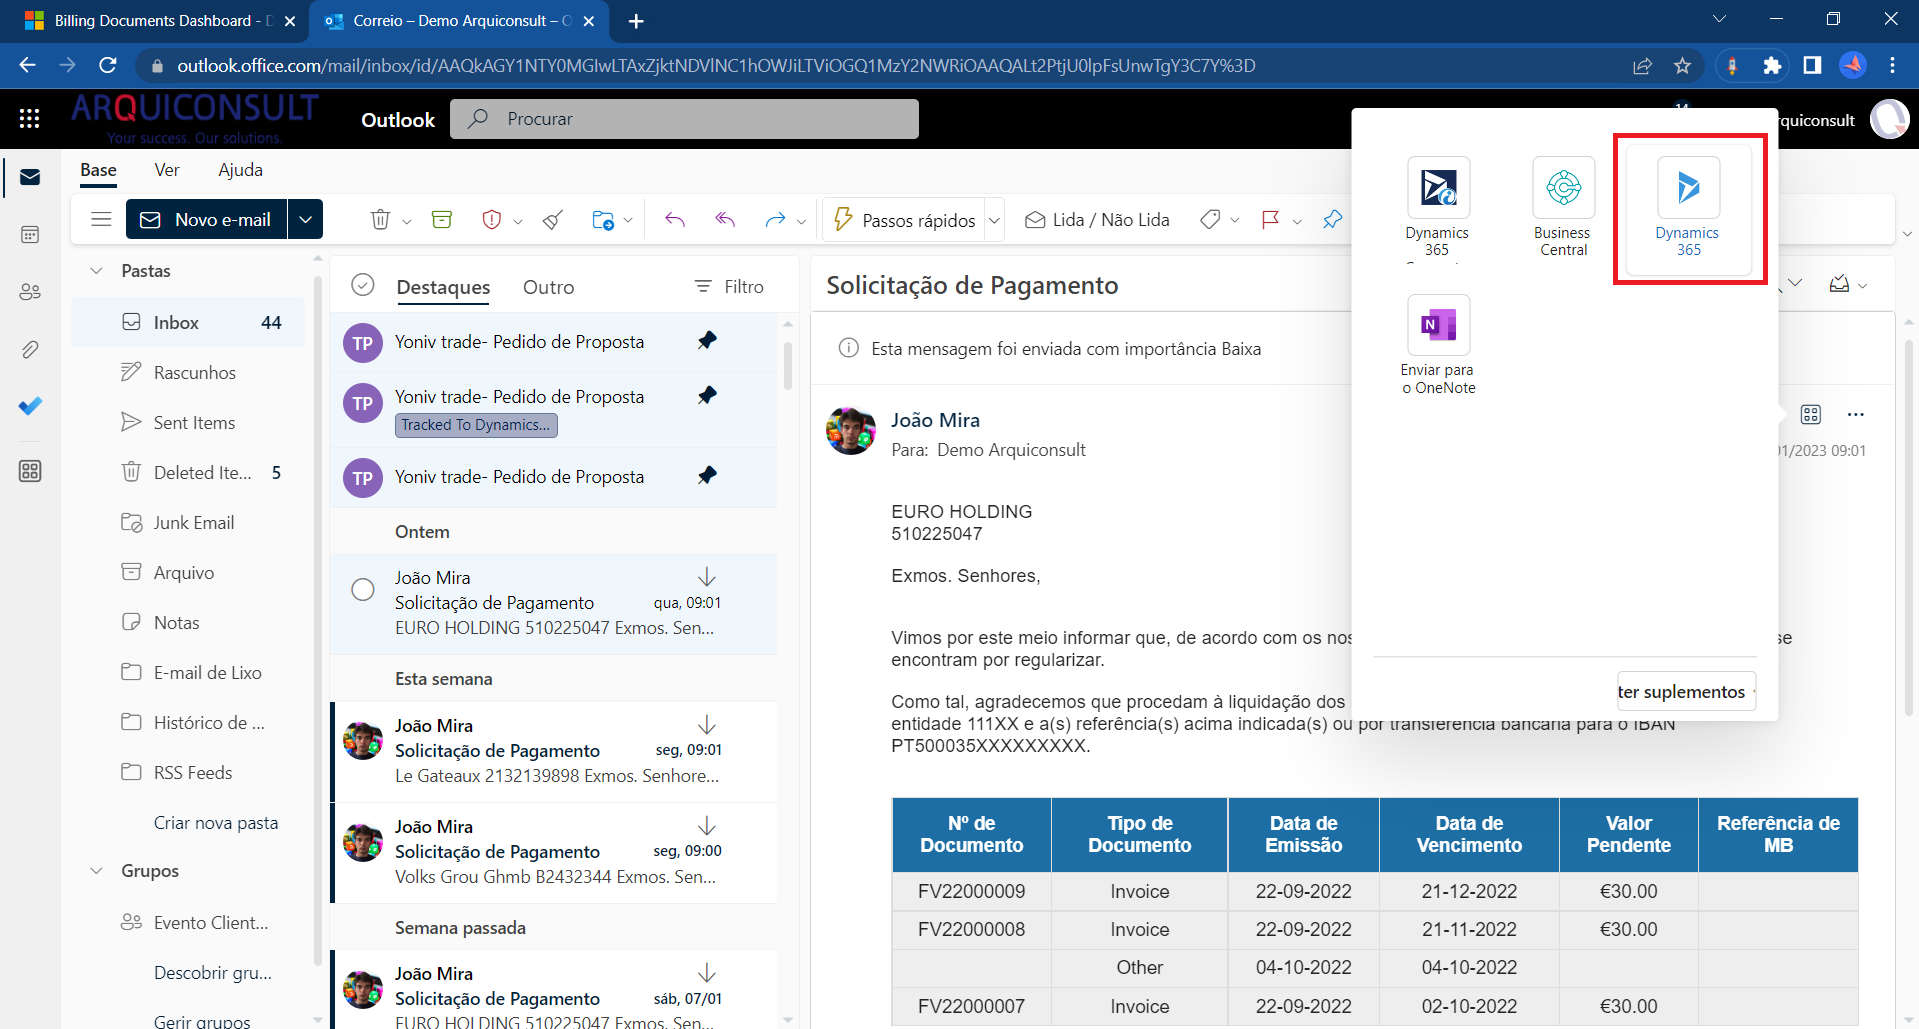
Task: Select the João Mira qua 09:01 message circle
Action: tap(363, 590)
